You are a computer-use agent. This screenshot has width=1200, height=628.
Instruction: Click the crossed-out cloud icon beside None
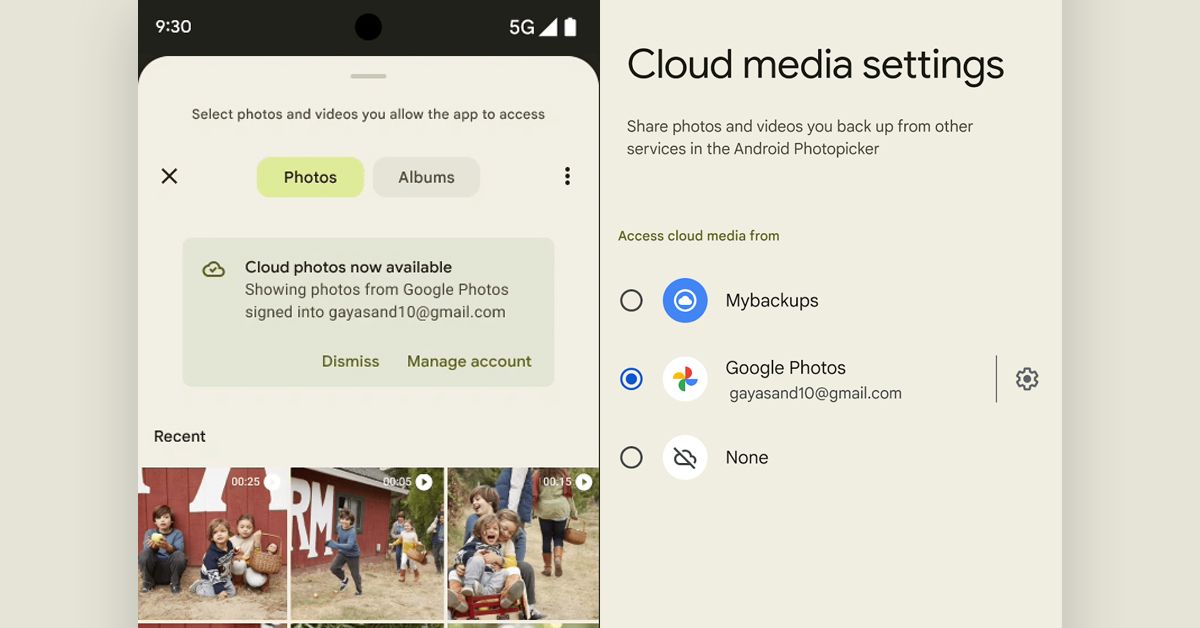coord(685,457)
